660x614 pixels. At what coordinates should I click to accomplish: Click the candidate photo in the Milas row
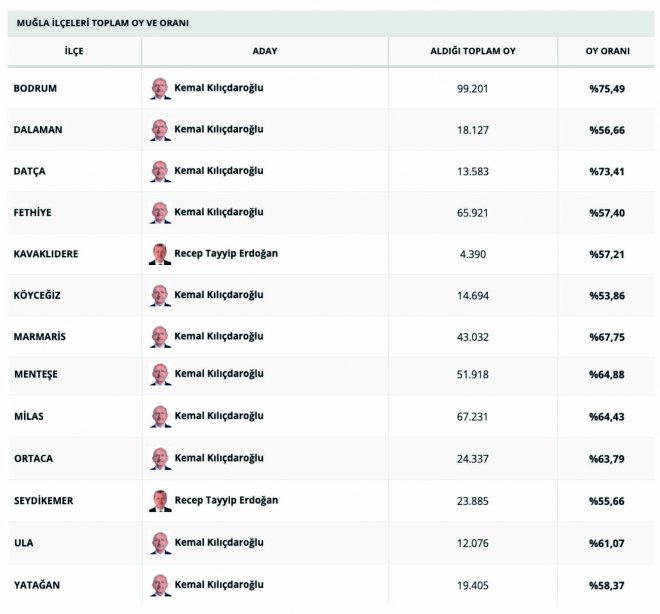(x=161, y=416)
